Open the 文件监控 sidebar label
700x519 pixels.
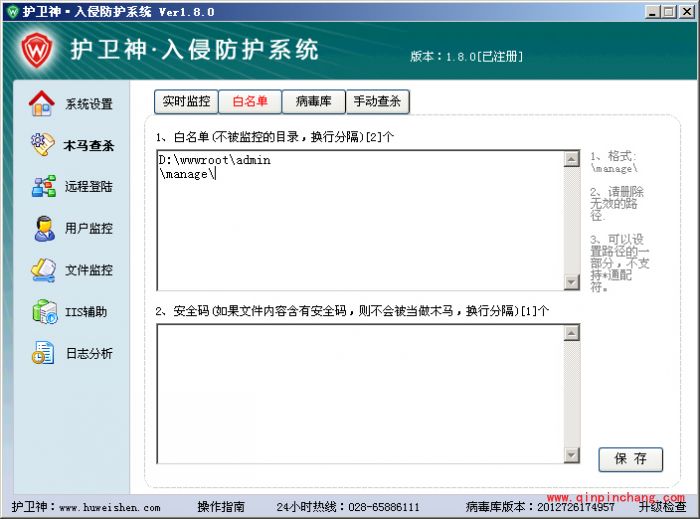[x=89, y=270]
